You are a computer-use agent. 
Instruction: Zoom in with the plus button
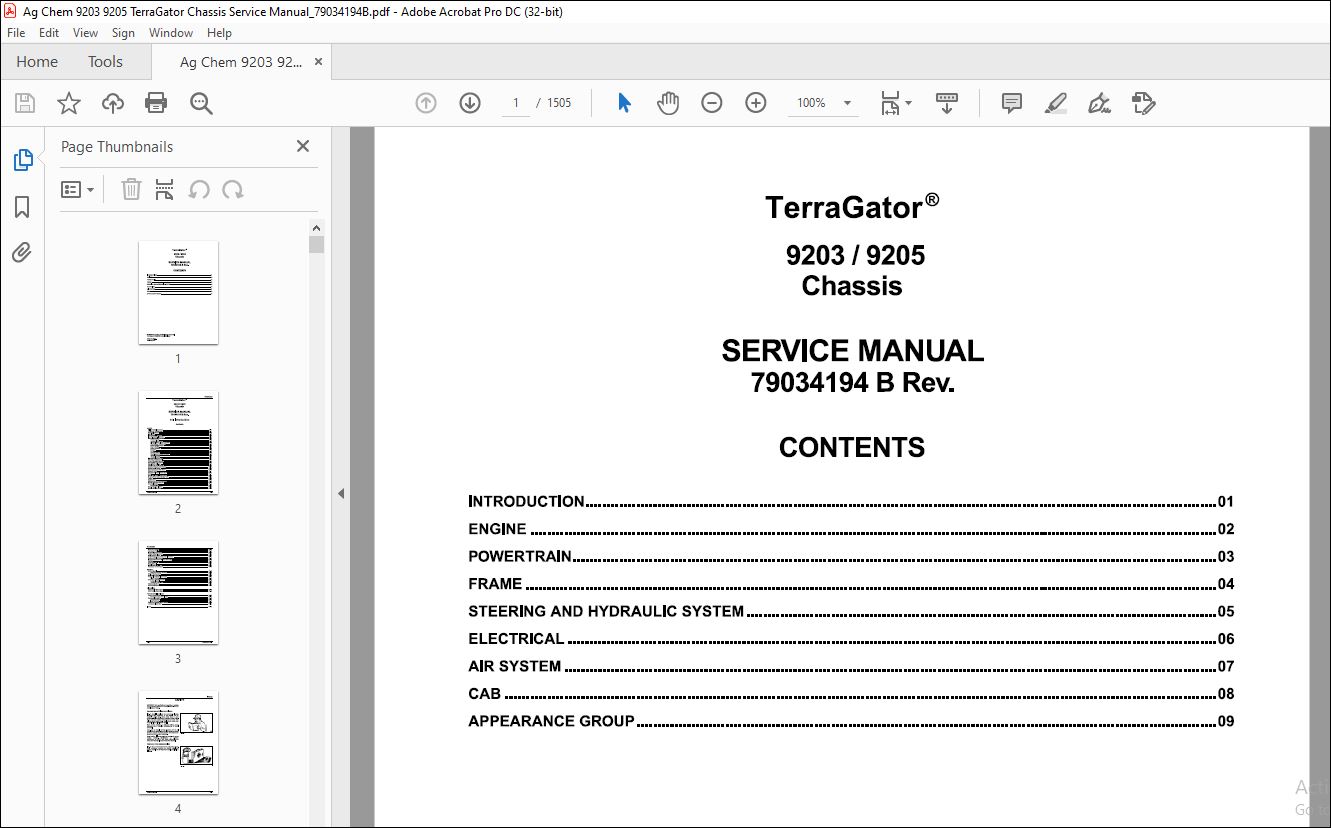[x=756, y=103]
